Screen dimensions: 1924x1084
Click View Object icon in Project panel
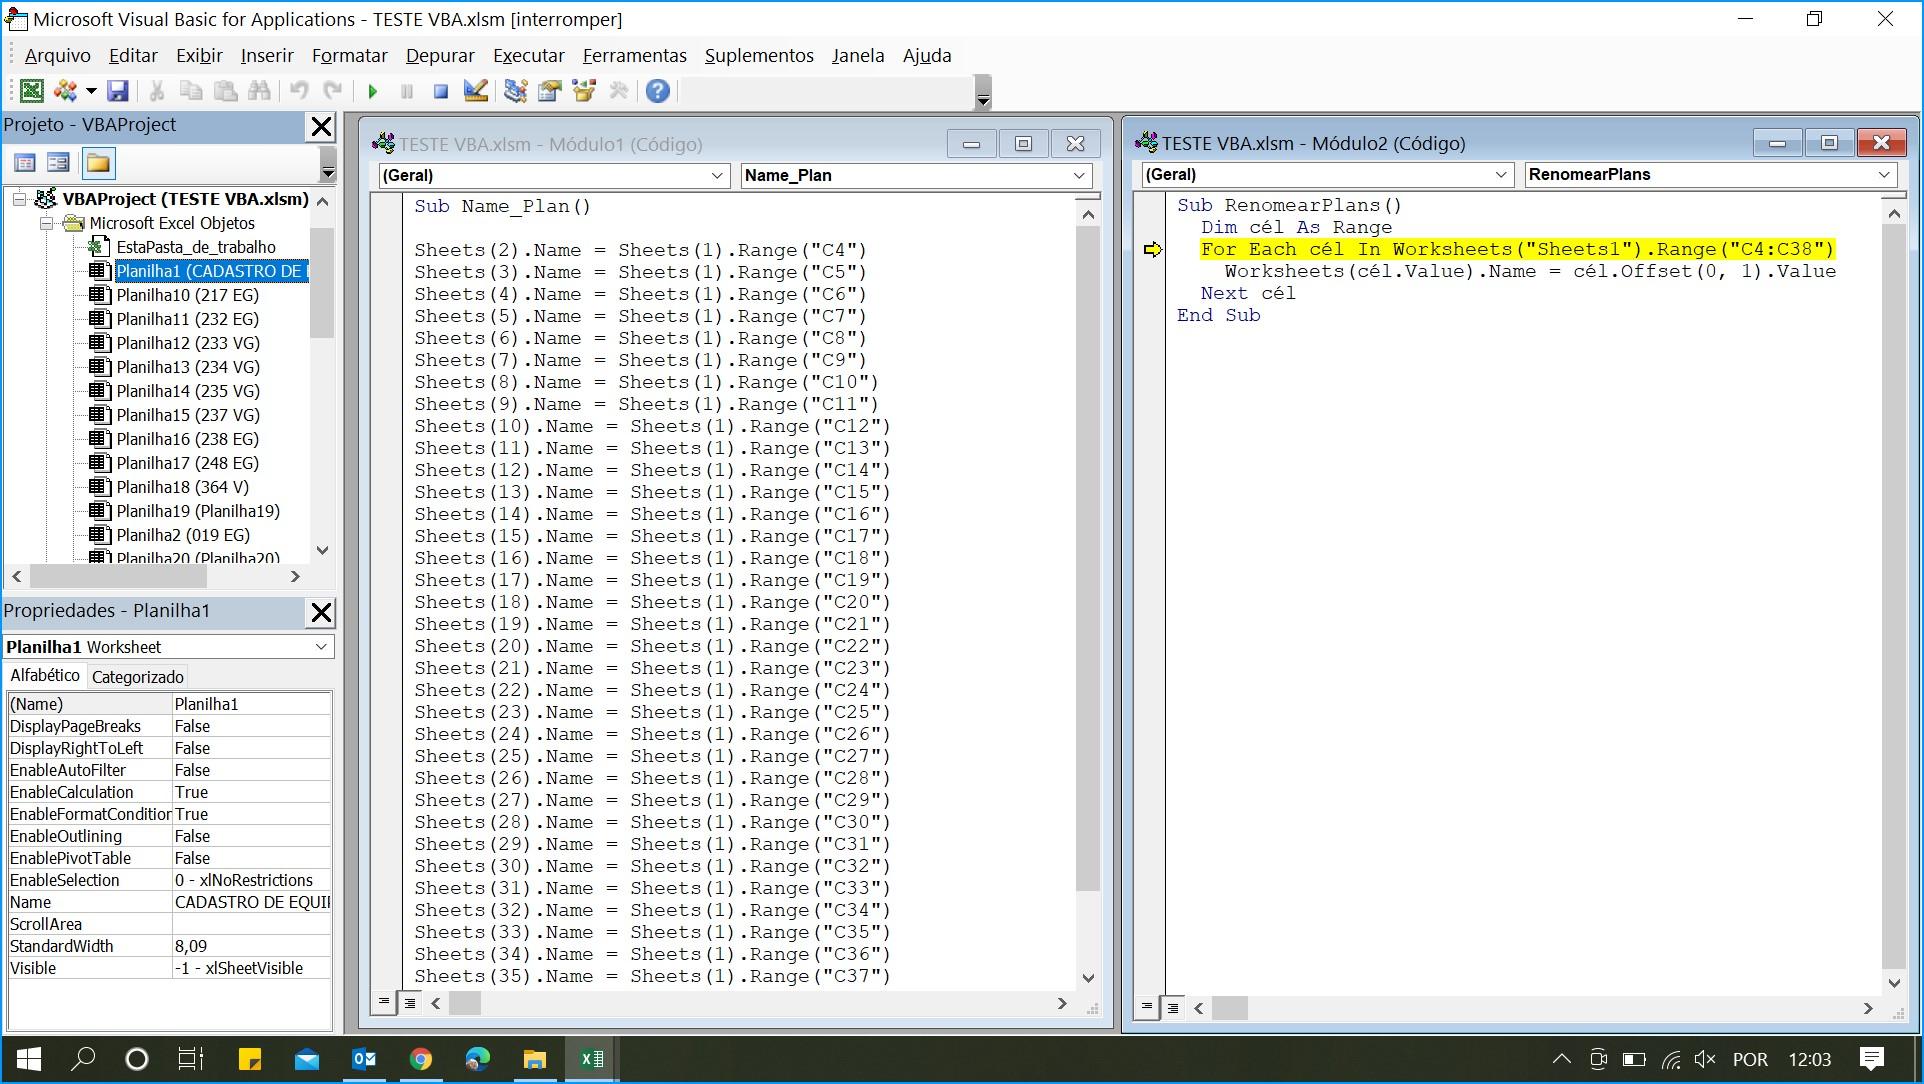click(x=58, y=163)
